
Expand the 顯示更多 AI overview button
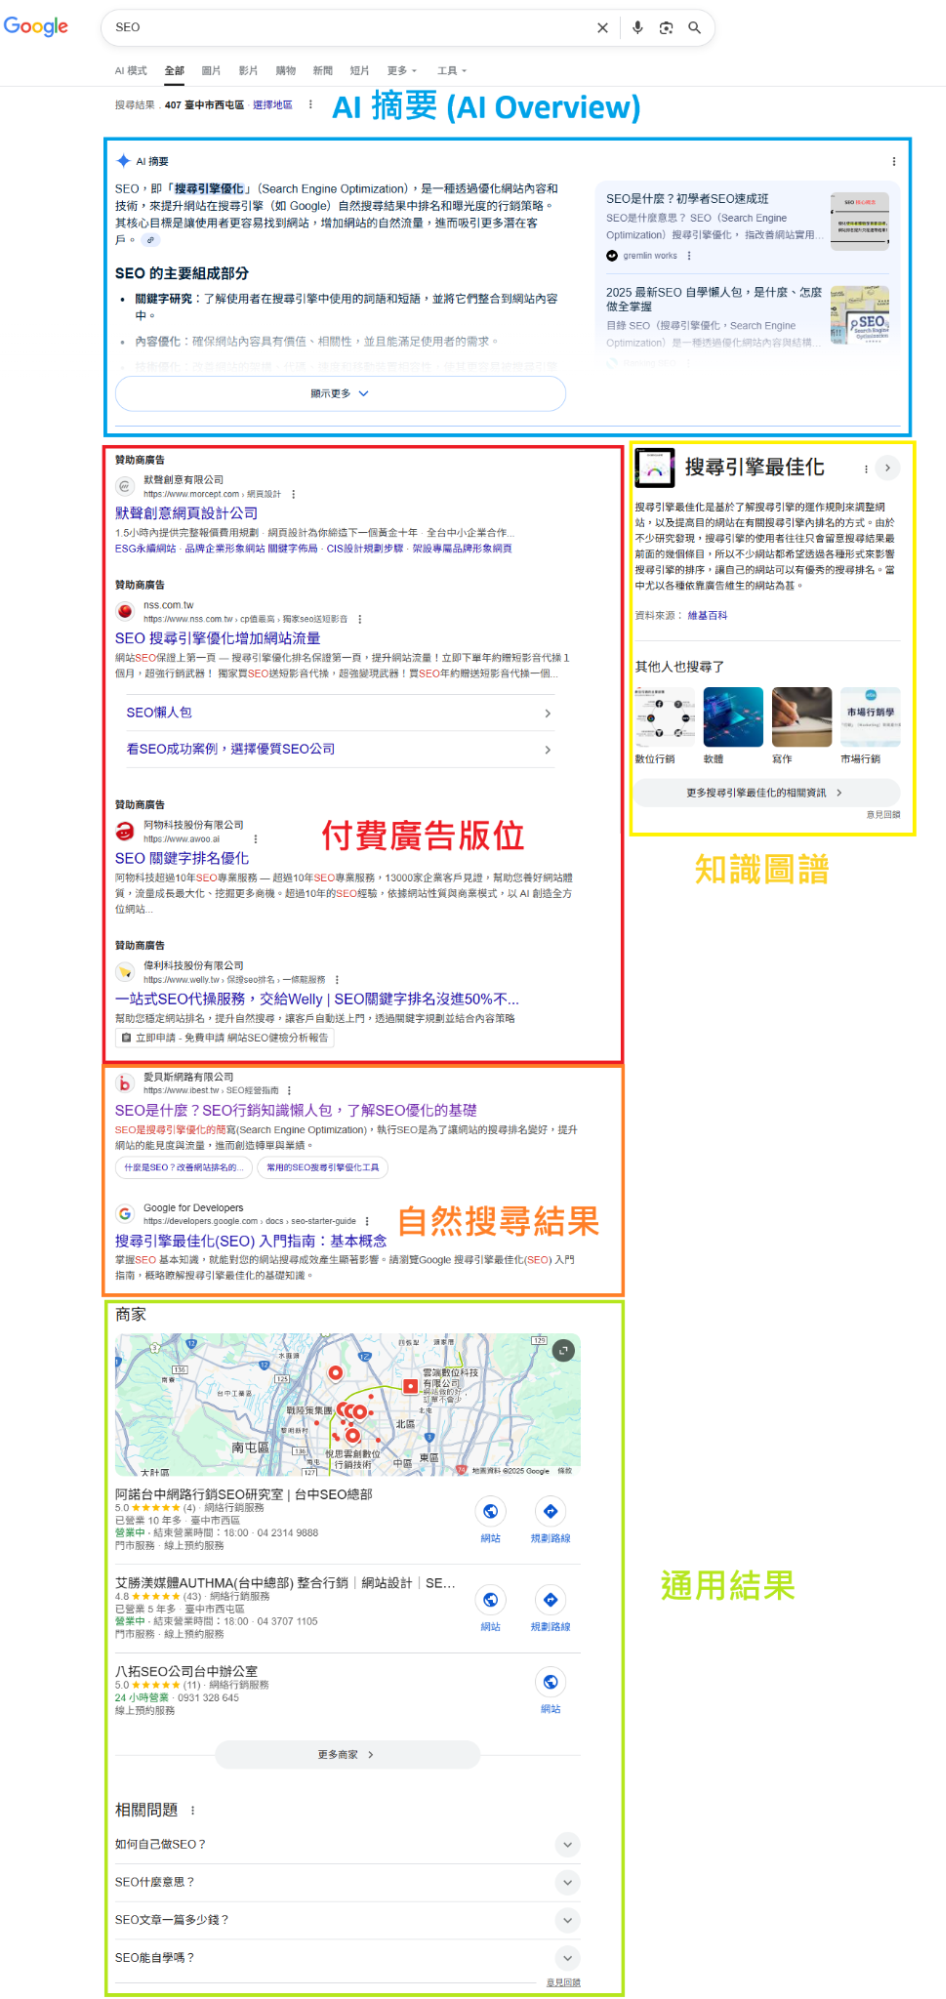pos(340,394)
